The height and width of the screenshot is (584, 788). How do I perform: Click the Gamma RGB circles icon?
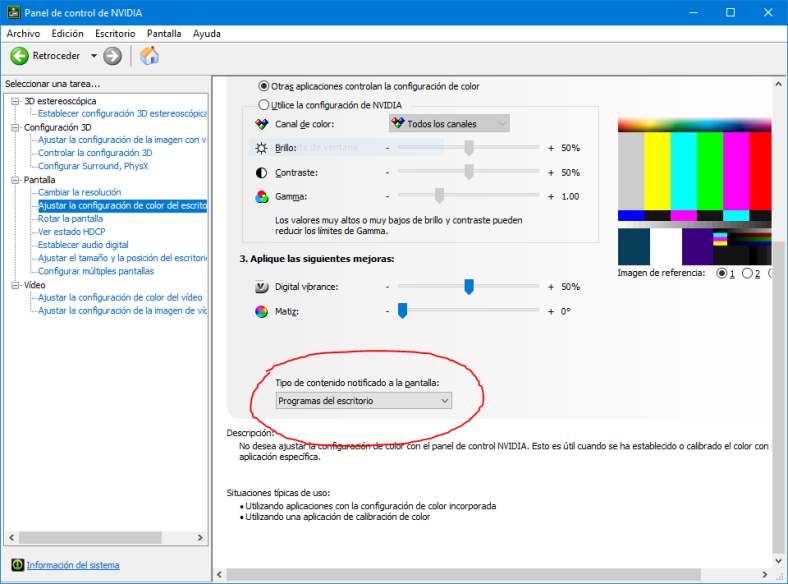click(x=261, y=197)
